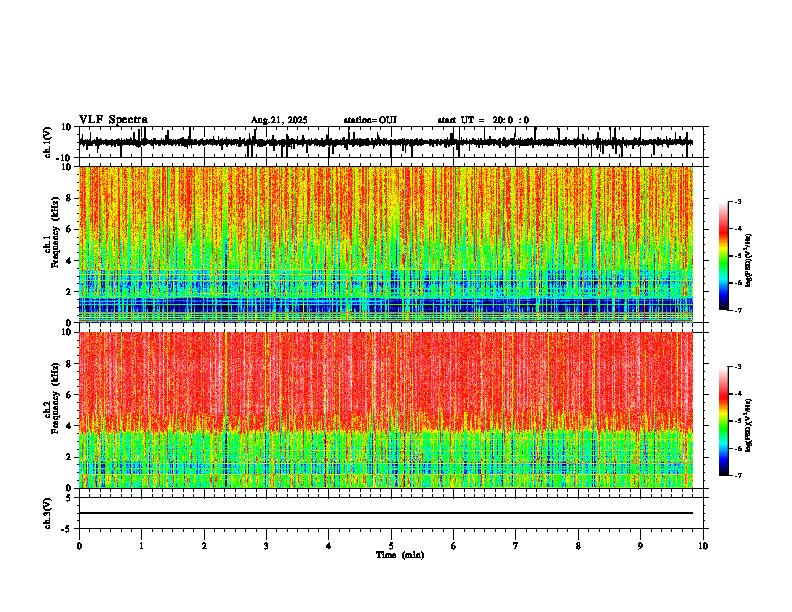792x612 pixels.
Task: Click time axis tick label "1"
Action: [141, 546]
